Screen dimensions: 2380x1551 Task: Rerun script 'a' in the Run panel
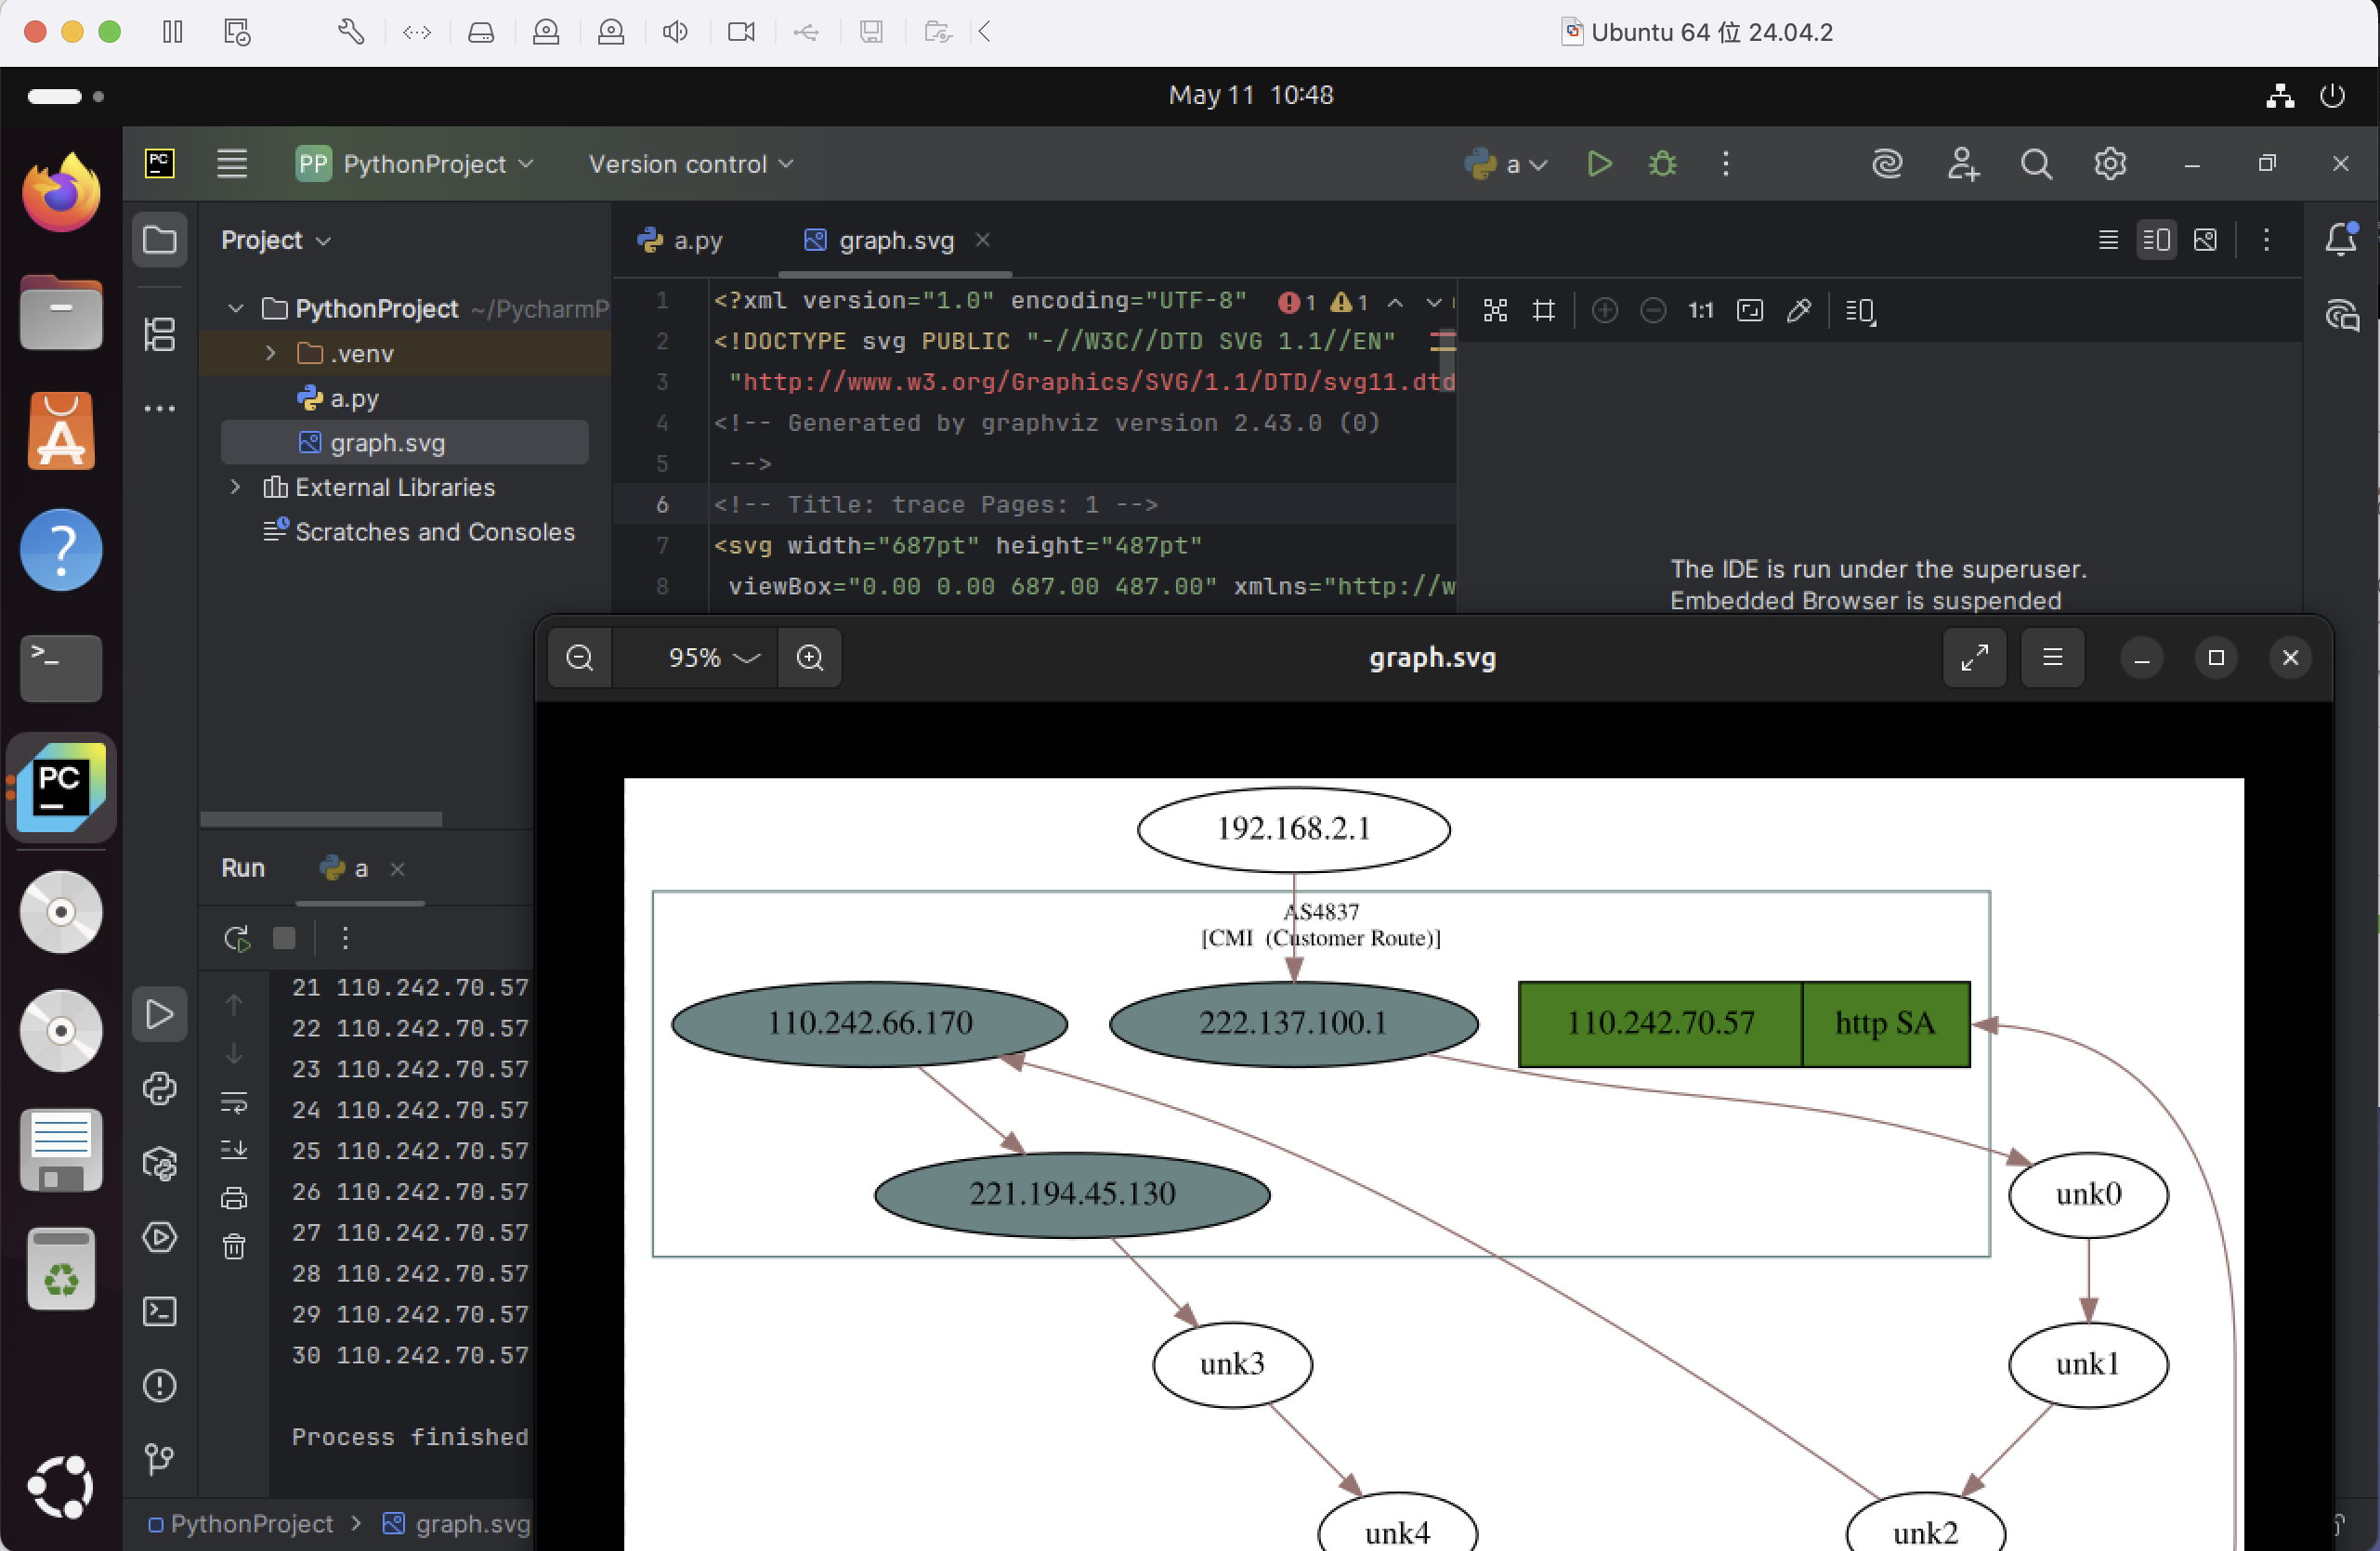pos(237,938)
